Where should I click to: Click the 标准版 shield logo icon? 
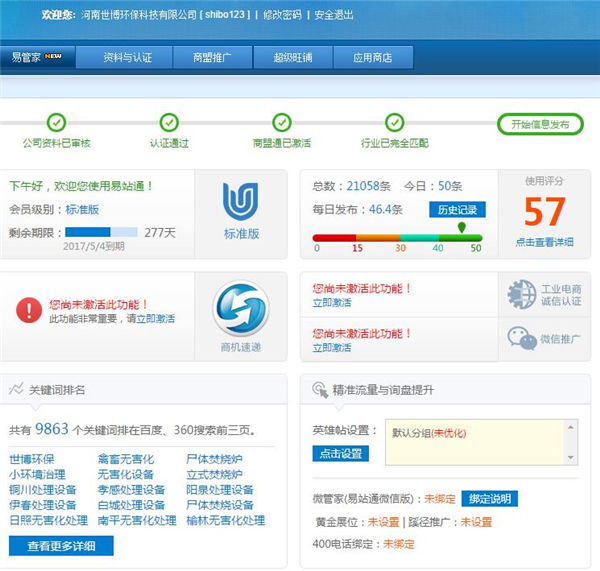click(240, 202)
